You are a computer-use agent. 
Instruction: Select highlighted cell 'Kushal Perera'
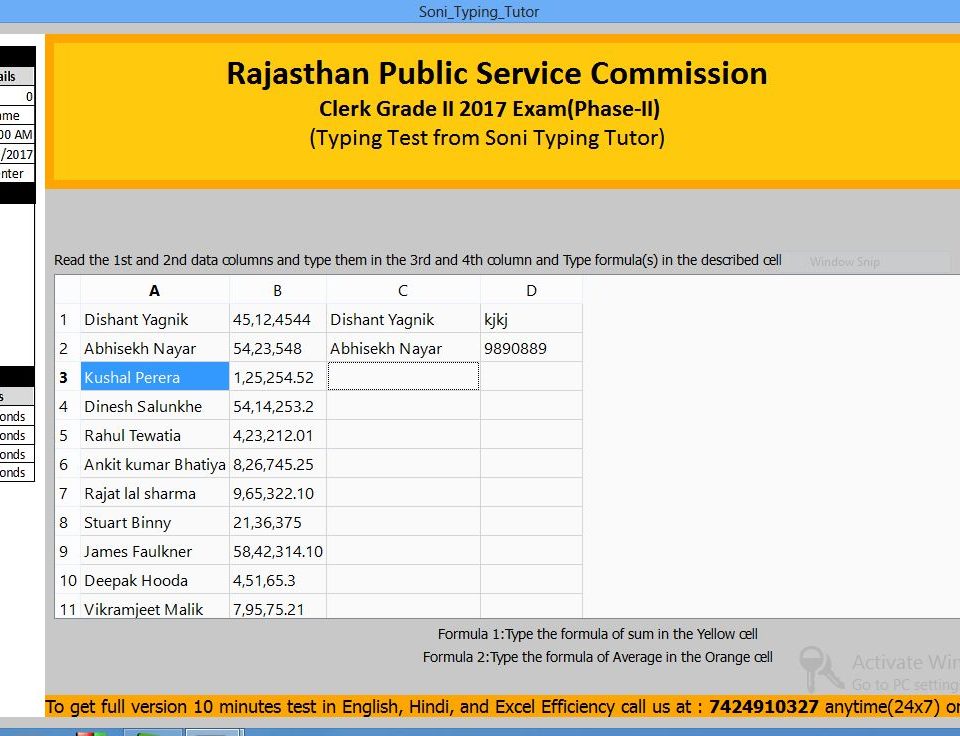click(155, 377)
